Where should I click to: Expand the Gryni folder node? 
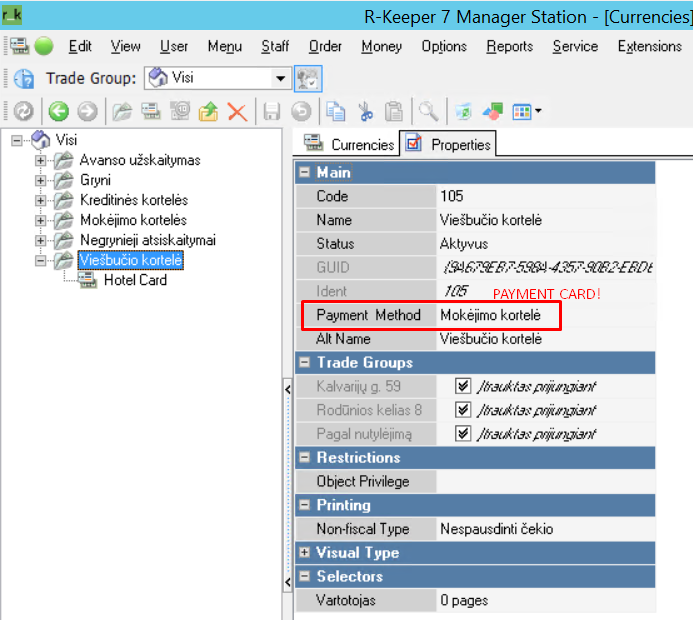40,180
